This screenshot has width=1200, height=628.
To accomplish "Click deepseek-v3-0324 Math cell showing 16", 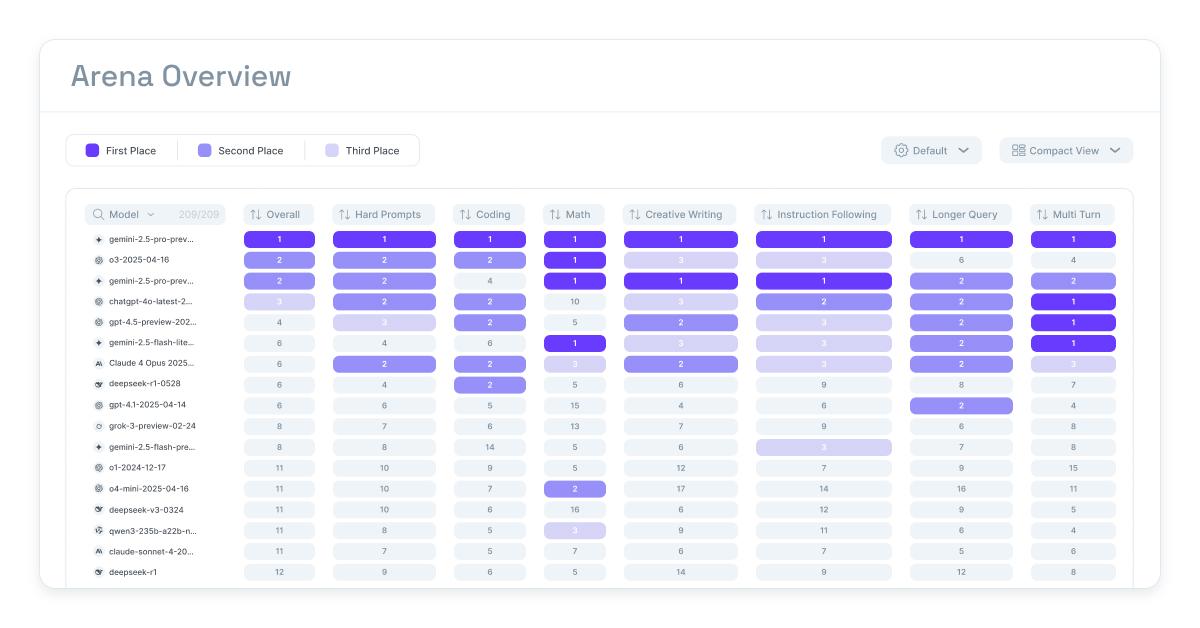I will coord(575,509).
